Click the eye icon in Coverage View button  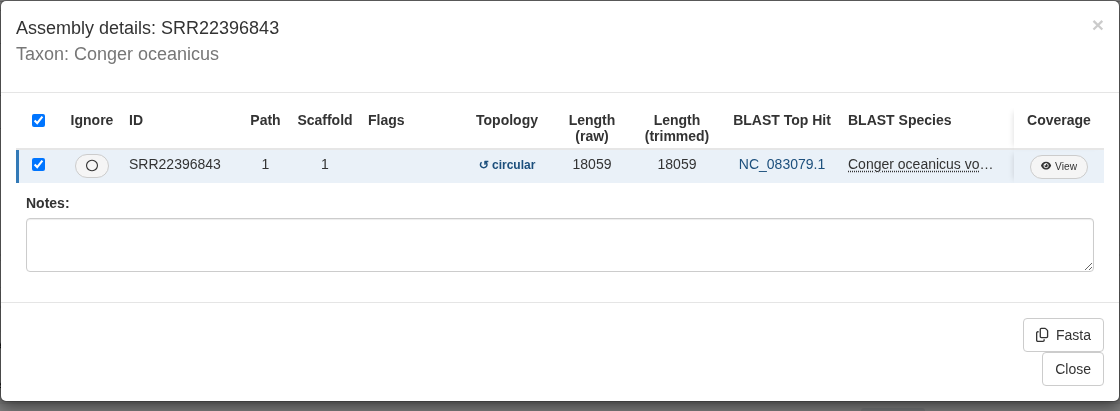[1046, 167]
